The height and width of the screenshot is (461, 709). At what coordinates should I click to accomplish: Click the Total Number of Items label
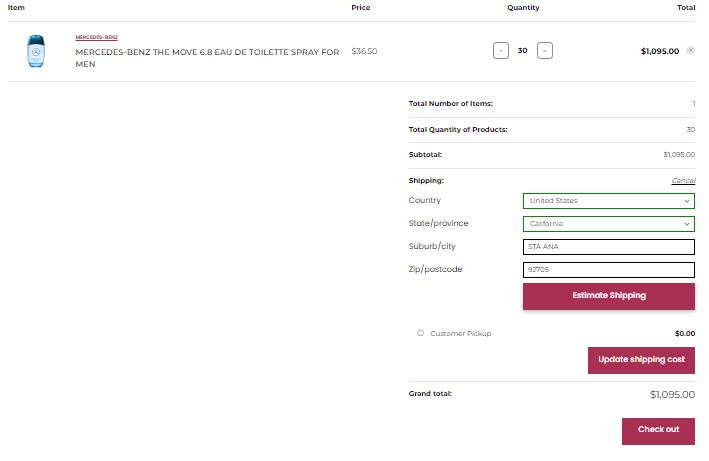pos(450,103)
